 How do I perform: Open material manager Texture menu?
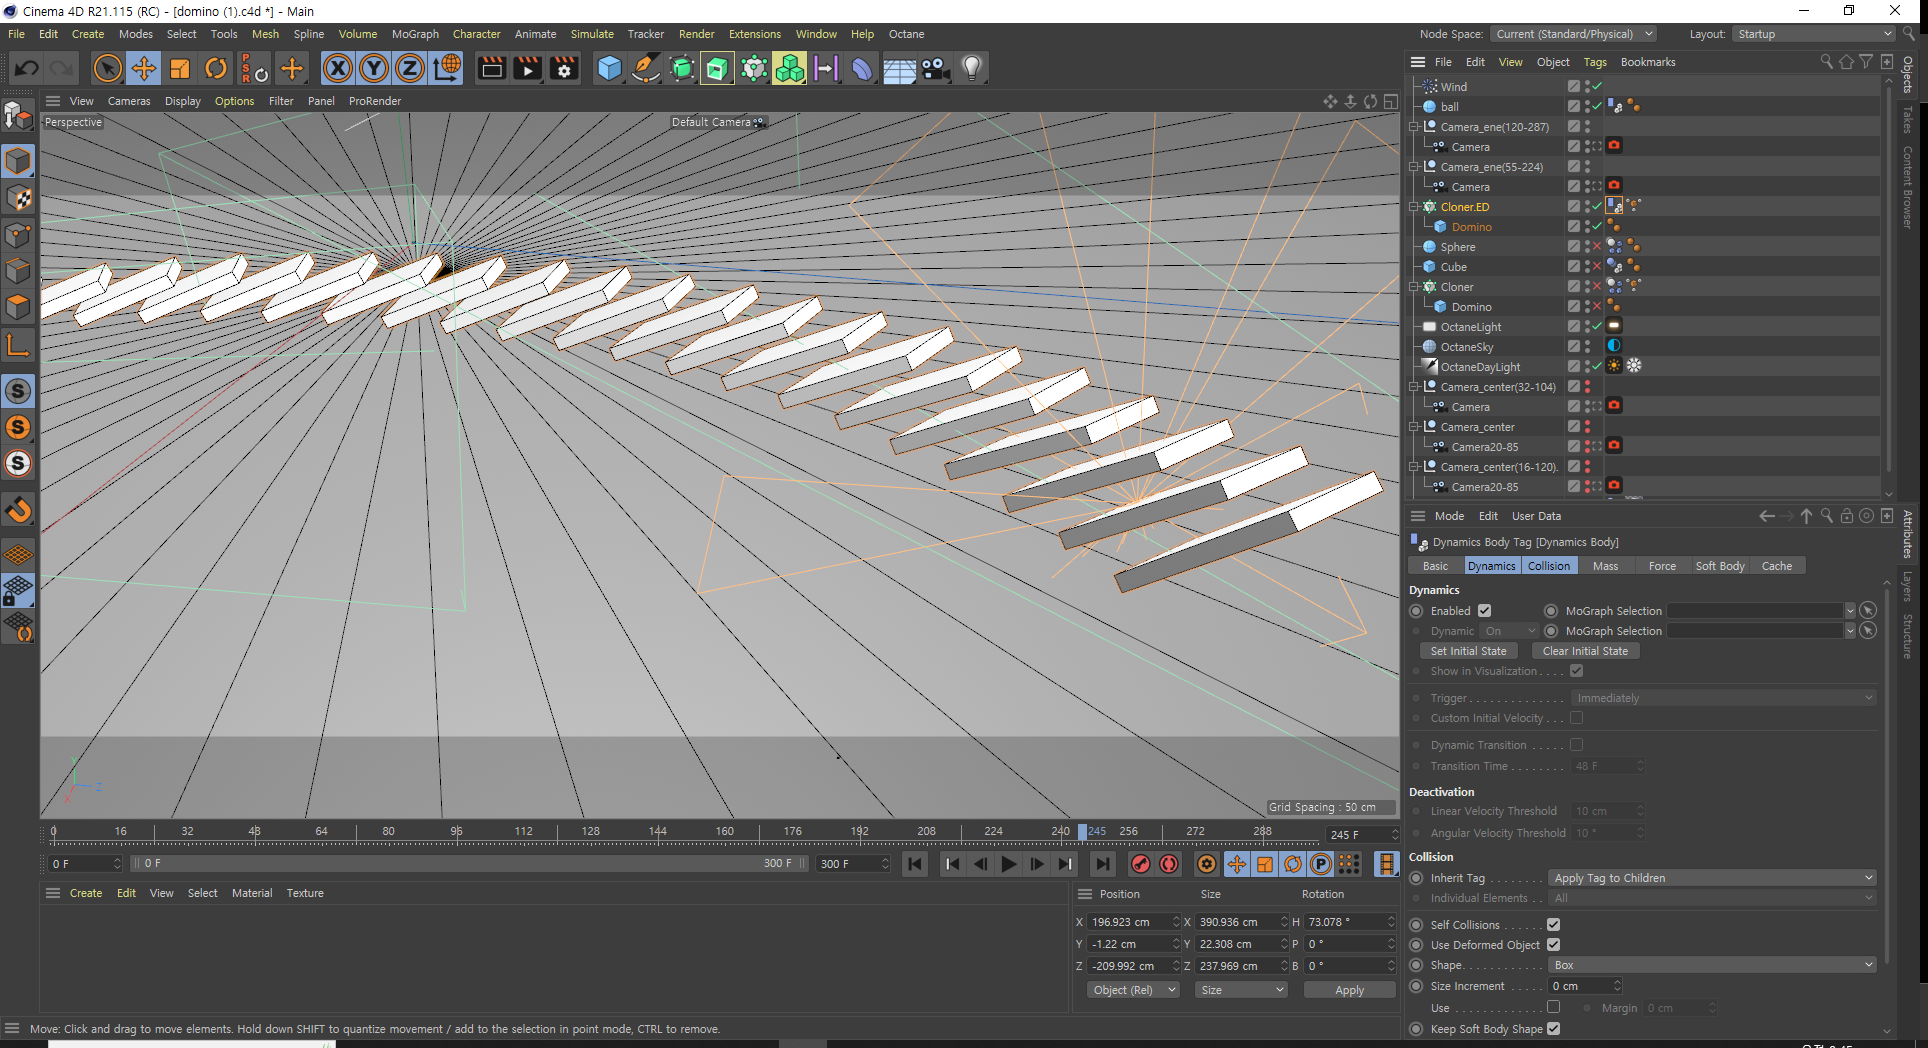tap(305, 893)
